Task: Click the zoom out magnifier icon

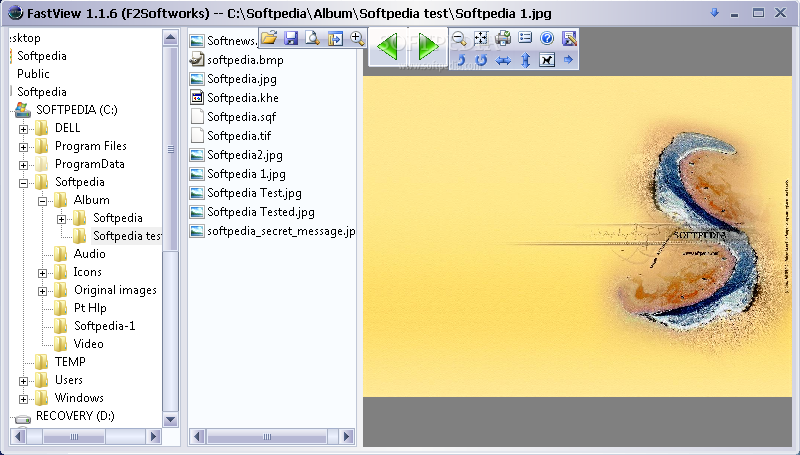Action: (459, 38)
